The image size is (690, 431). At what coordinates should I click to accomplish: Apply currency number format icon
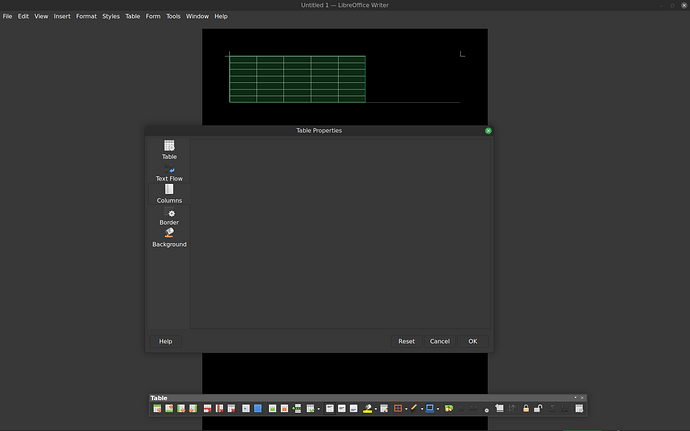point(449,409)
